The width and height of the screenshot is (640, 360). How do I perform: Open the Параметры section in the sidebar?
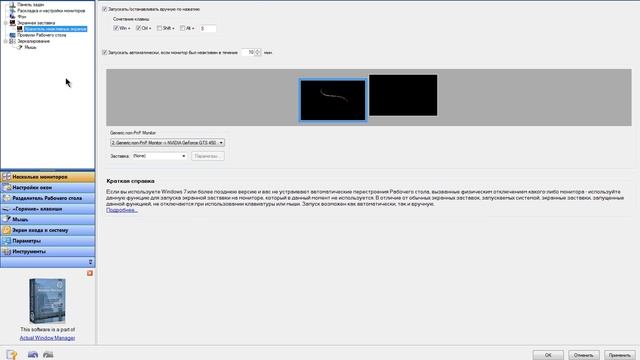point(48,241)
